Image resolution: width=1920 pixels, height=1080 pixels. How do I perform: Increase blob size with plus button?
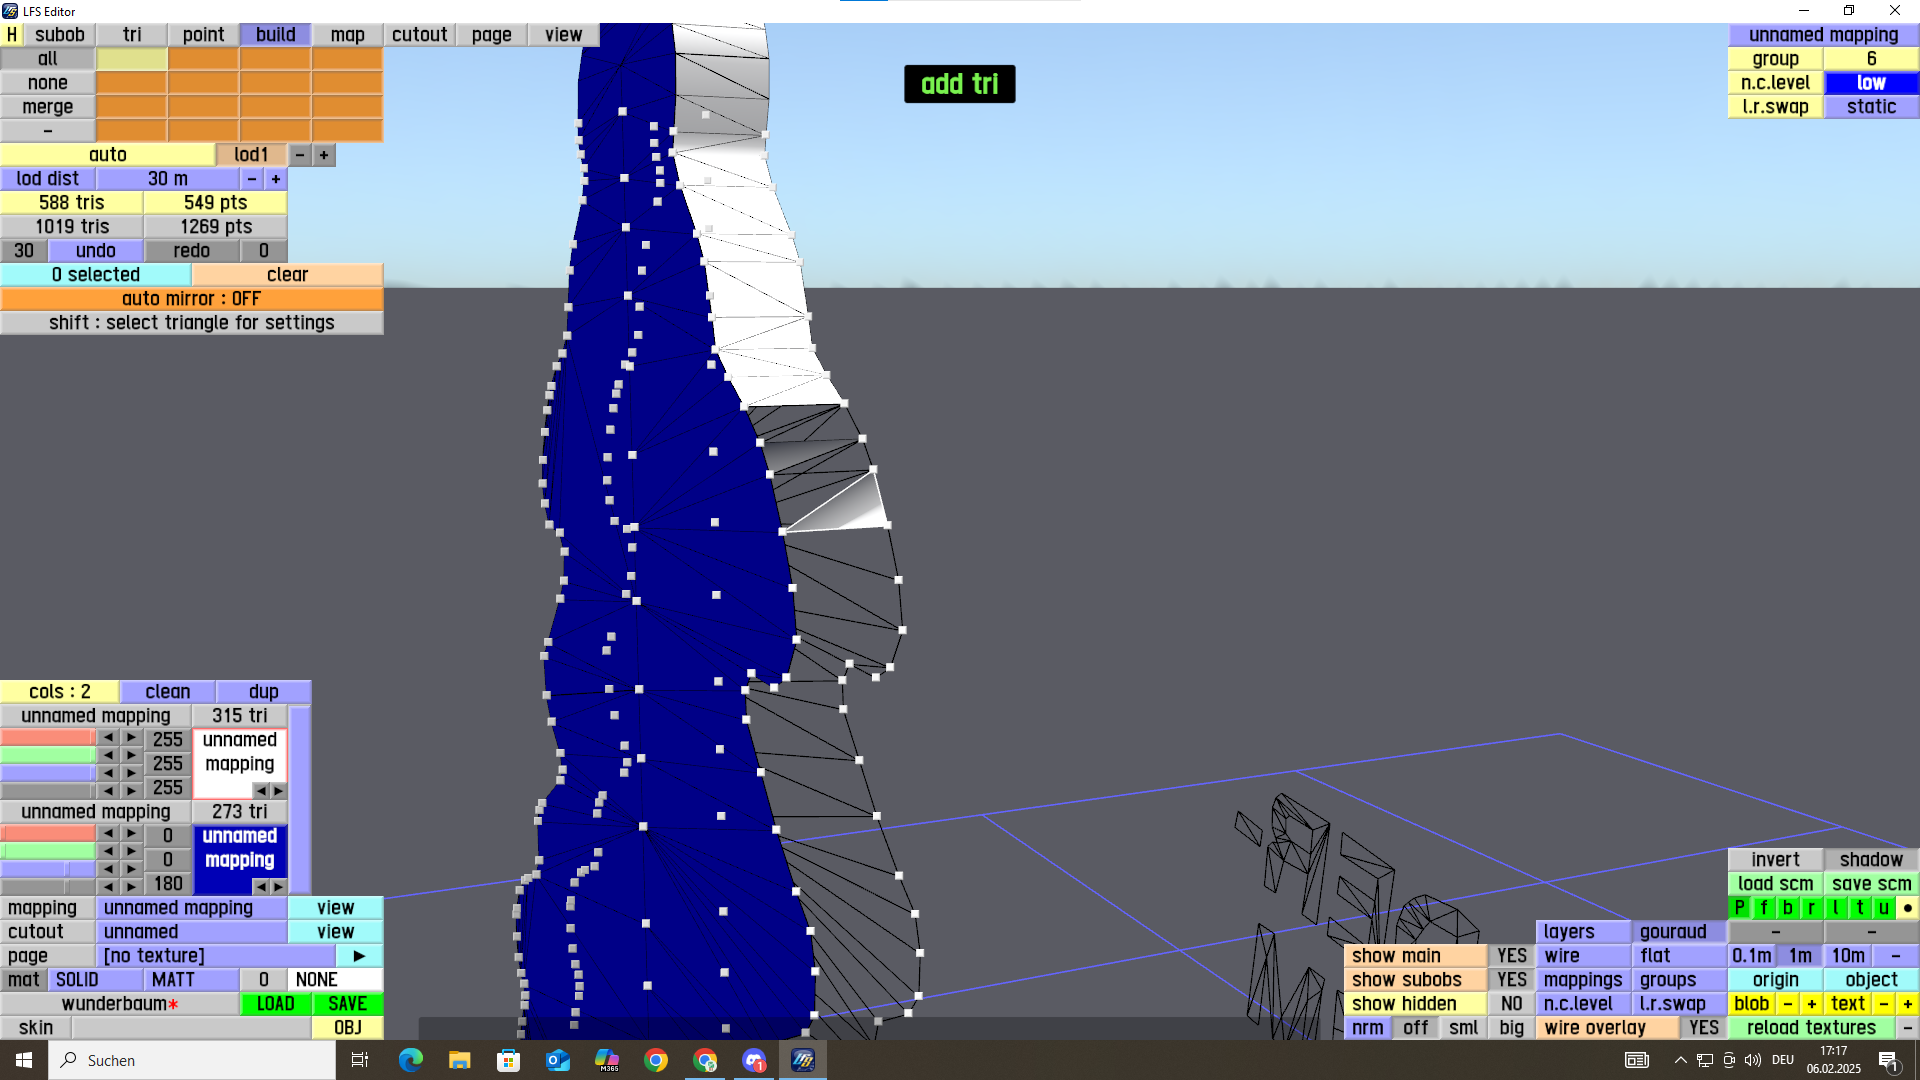(x=1811, y=1004)
